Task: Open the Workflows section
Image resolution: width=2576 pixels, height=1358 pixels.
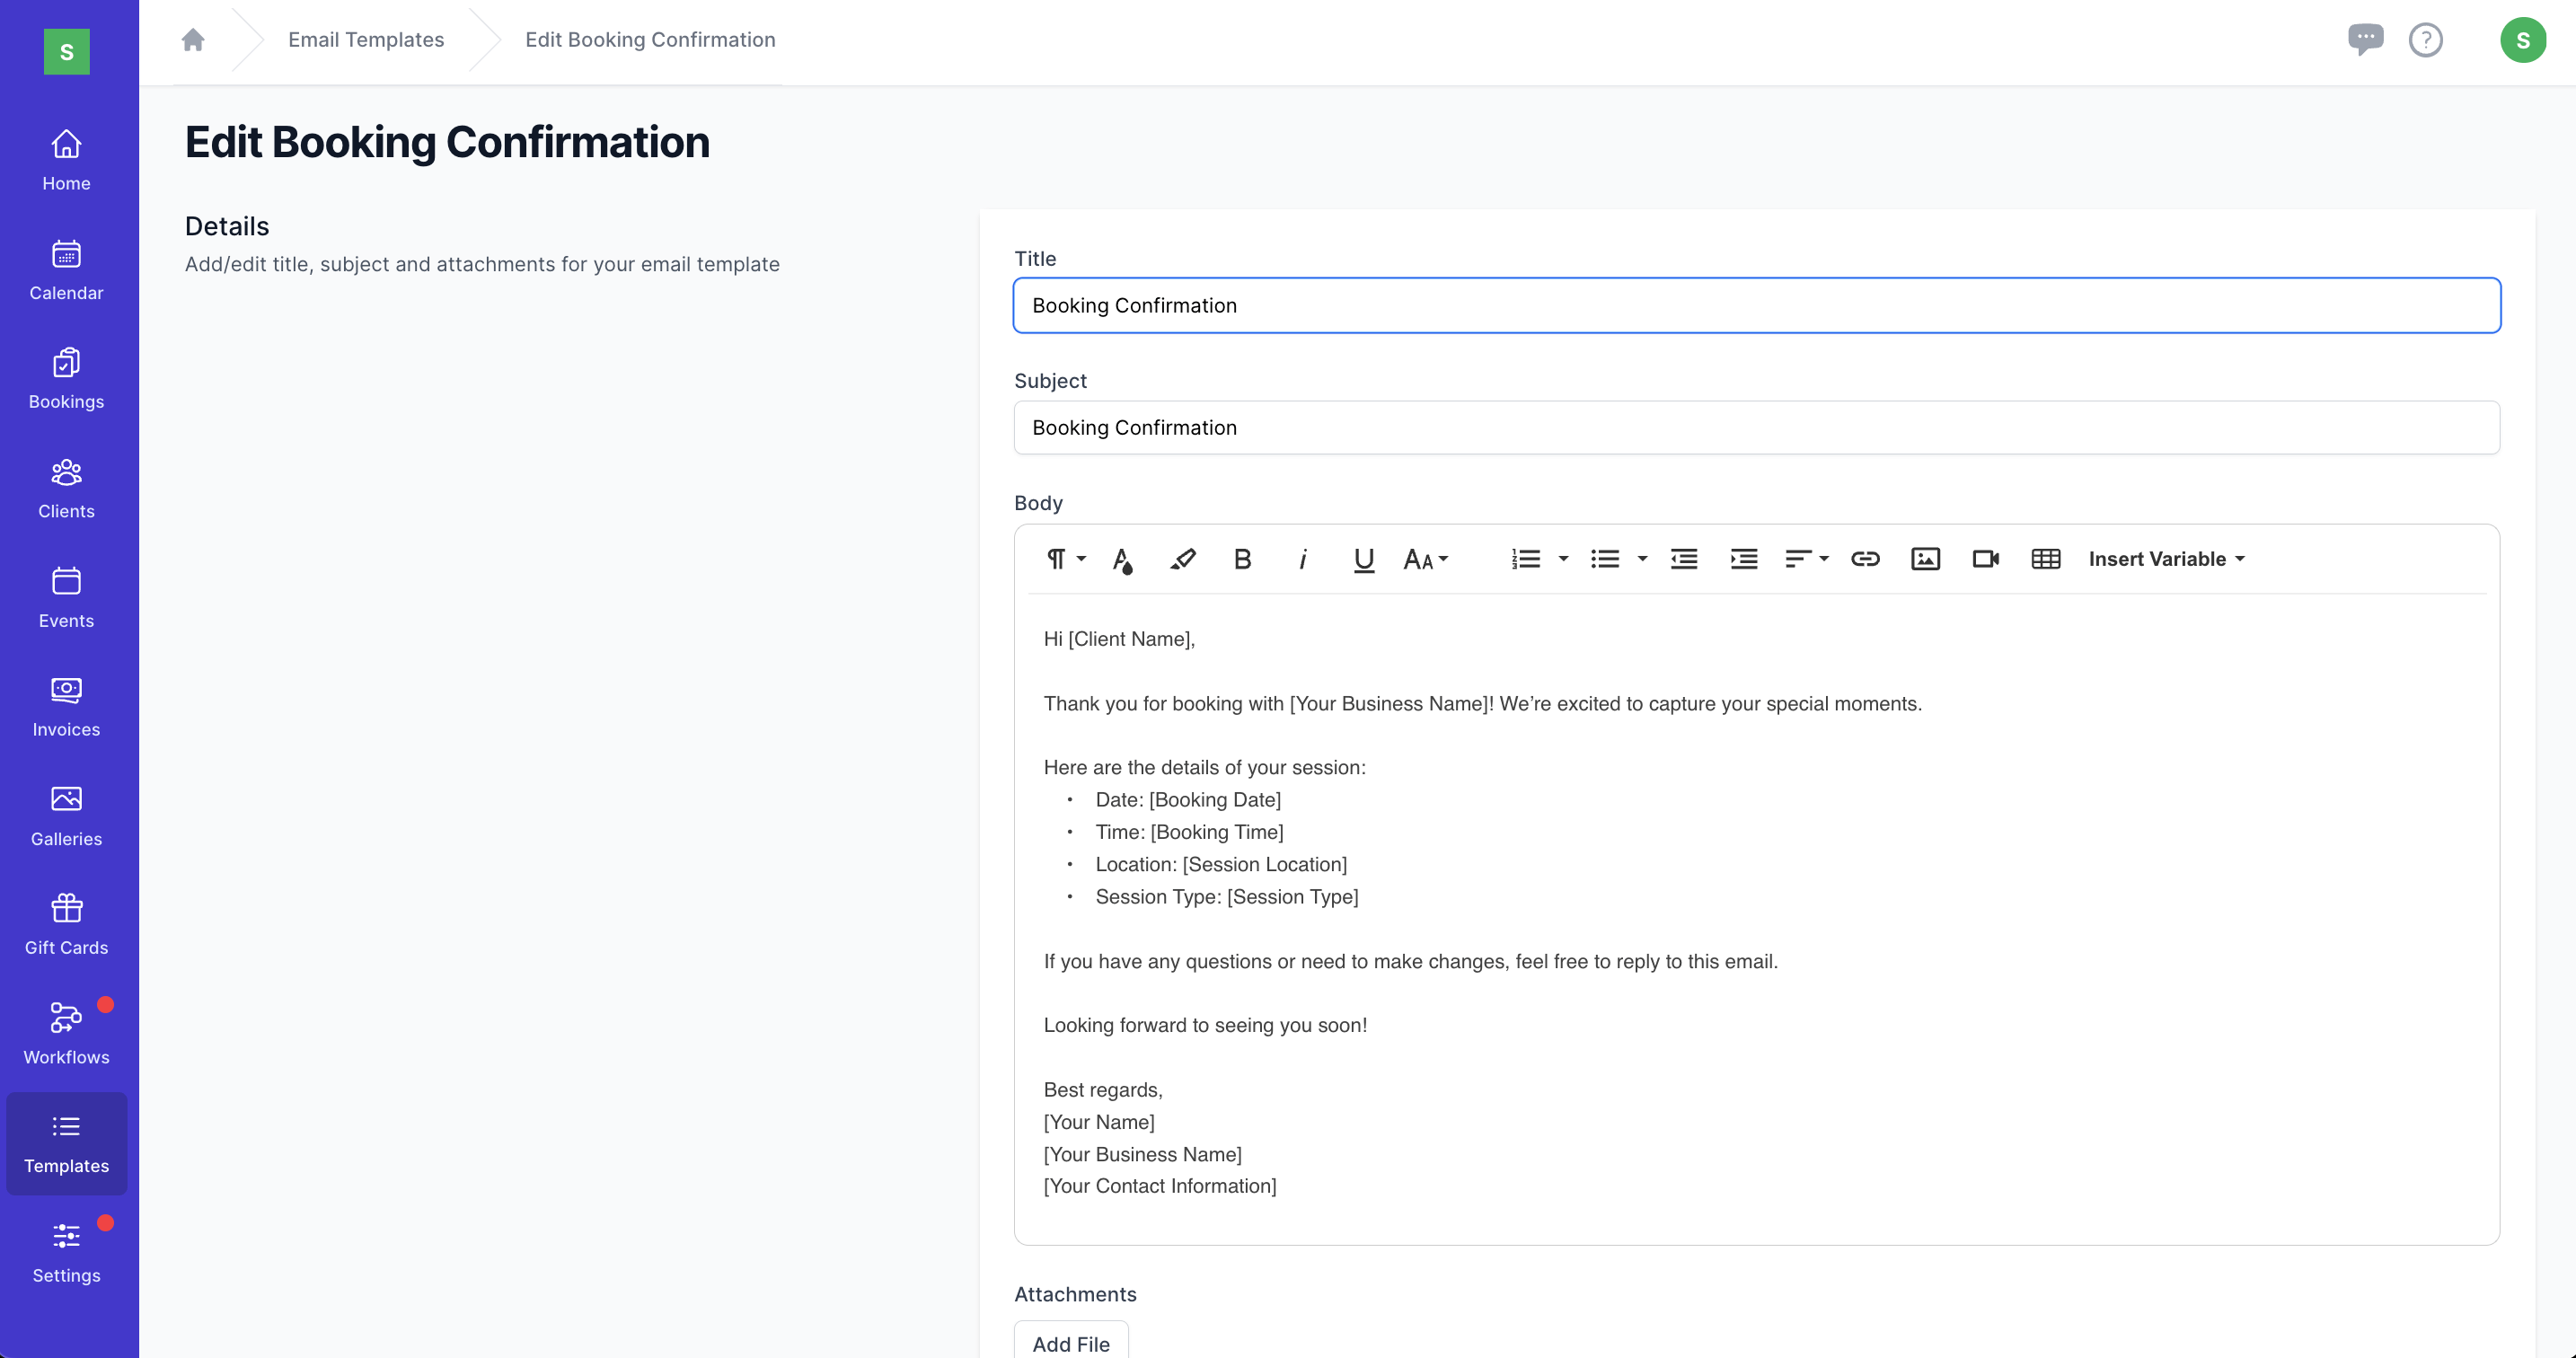Action: click(x=66, y=1034)
